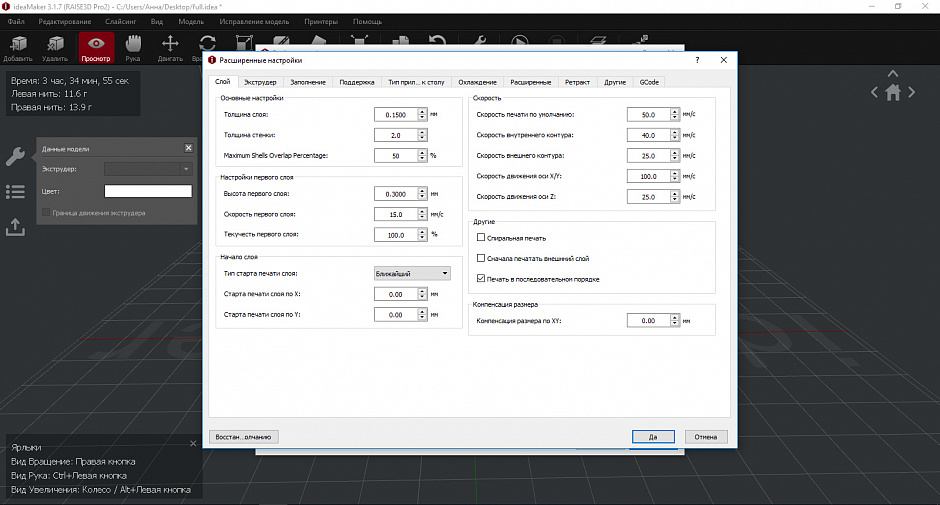The width and height of the screenshot is (940, 505).
Task: Click the white Цвет color swatch
Action: tap(148, 191)
